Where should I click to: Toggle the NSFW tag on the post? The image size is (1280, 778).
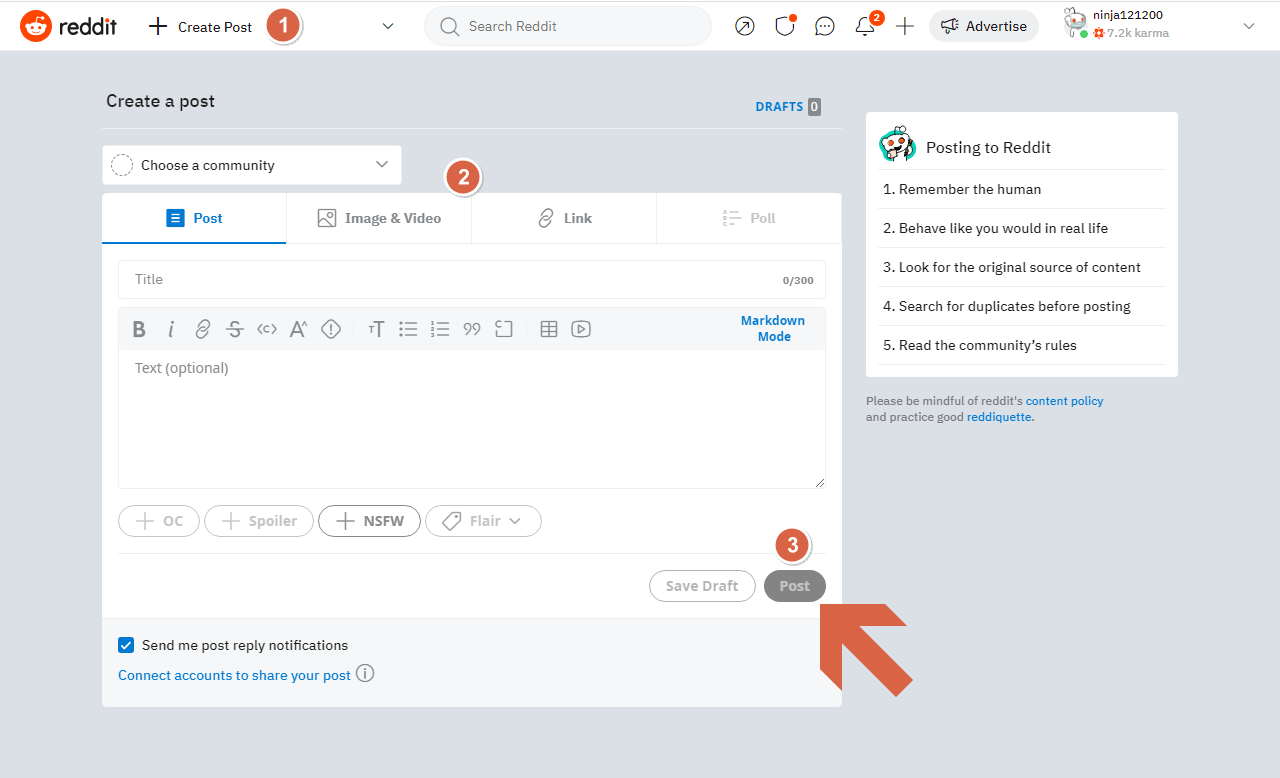tap(369, 520)
